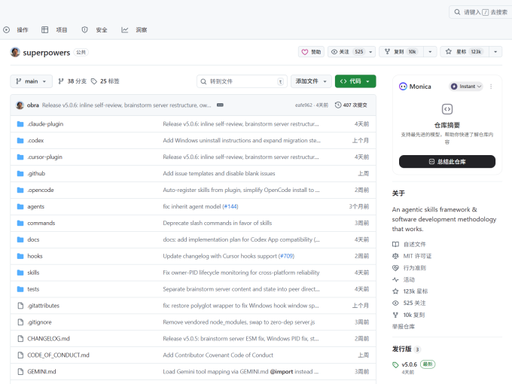Image resolution: width=512 pixels, height=384 pixels.
Task: Open pull request #144 link in agents row
Action: [230, 207]
